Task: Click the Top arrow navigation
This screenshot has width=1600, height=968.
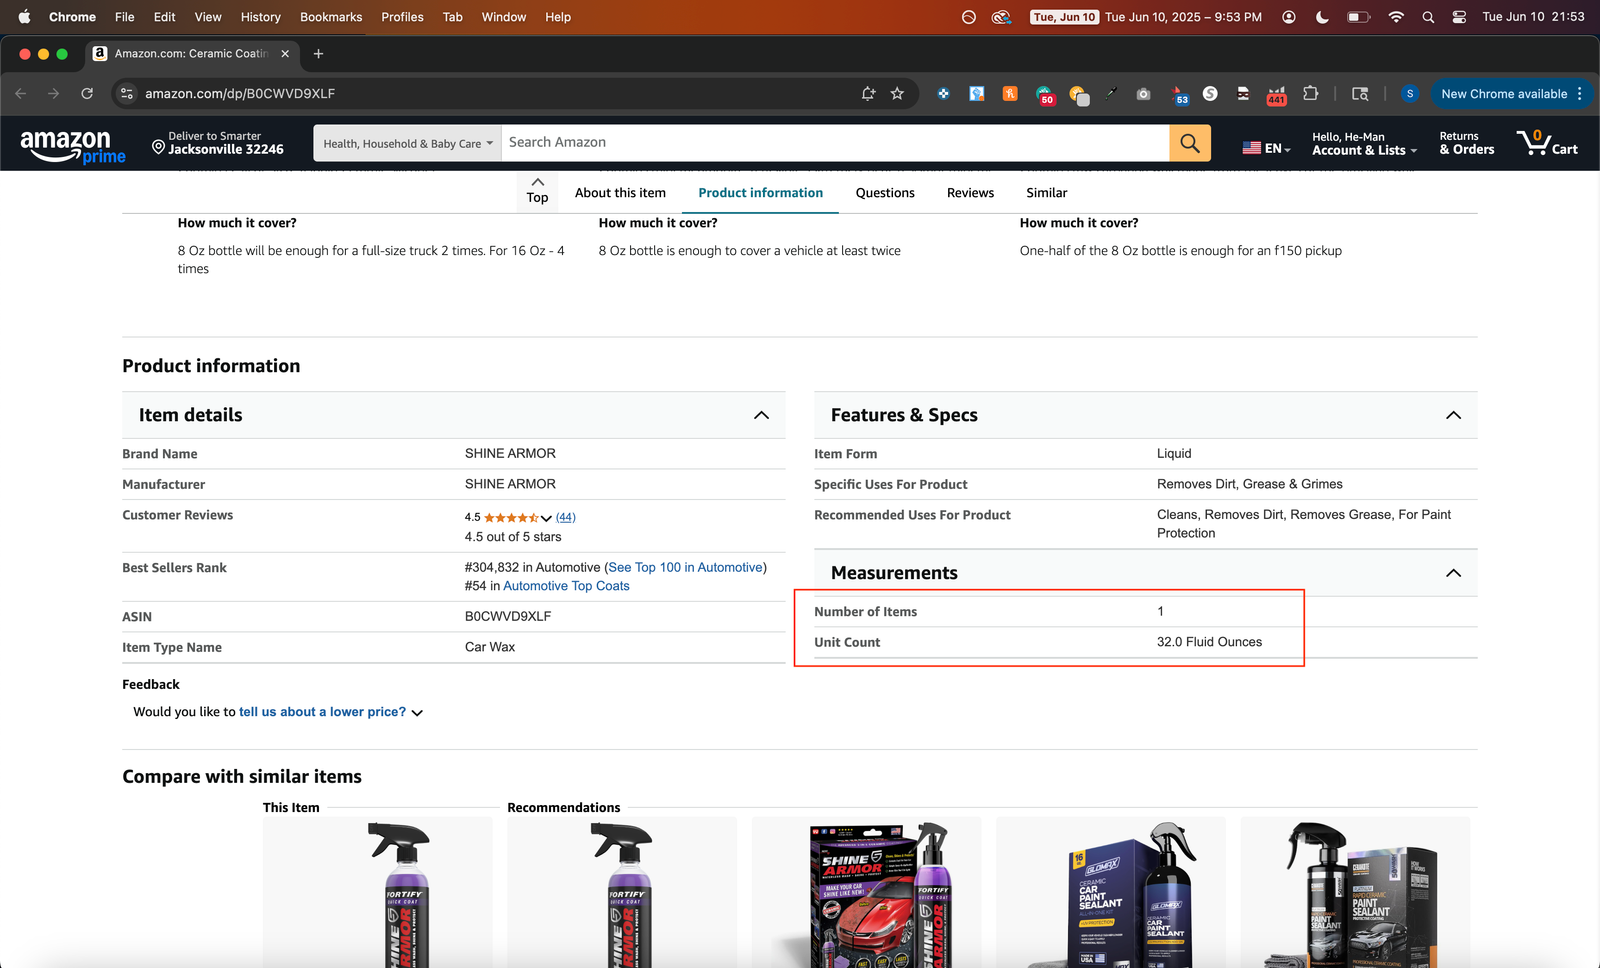Action: 537,190
